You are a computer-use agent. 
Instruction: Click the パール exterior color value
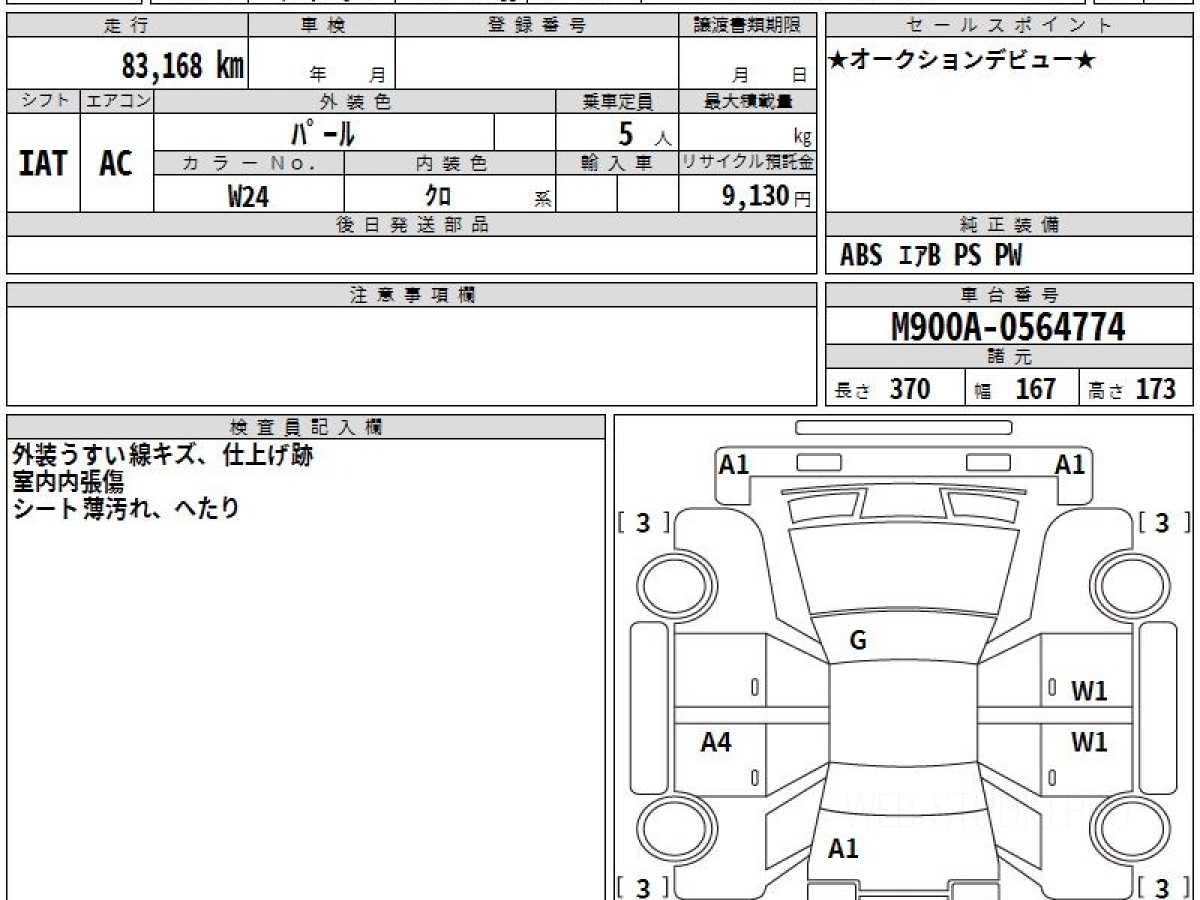(x=323, y=132)
